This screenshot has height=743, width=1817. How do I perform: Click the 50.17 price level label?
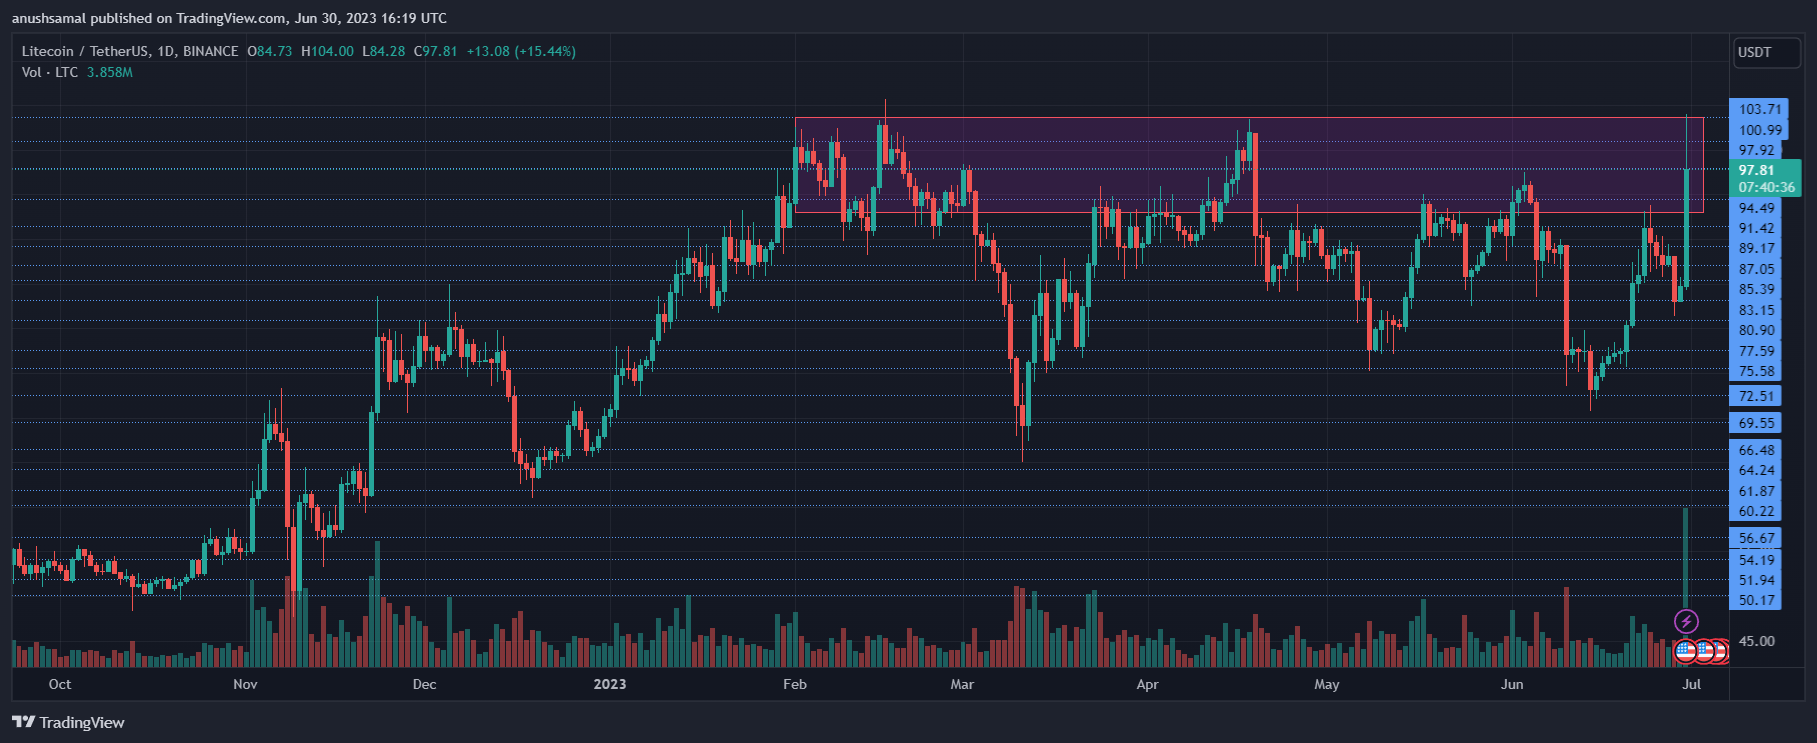(x=1757, y=600)
